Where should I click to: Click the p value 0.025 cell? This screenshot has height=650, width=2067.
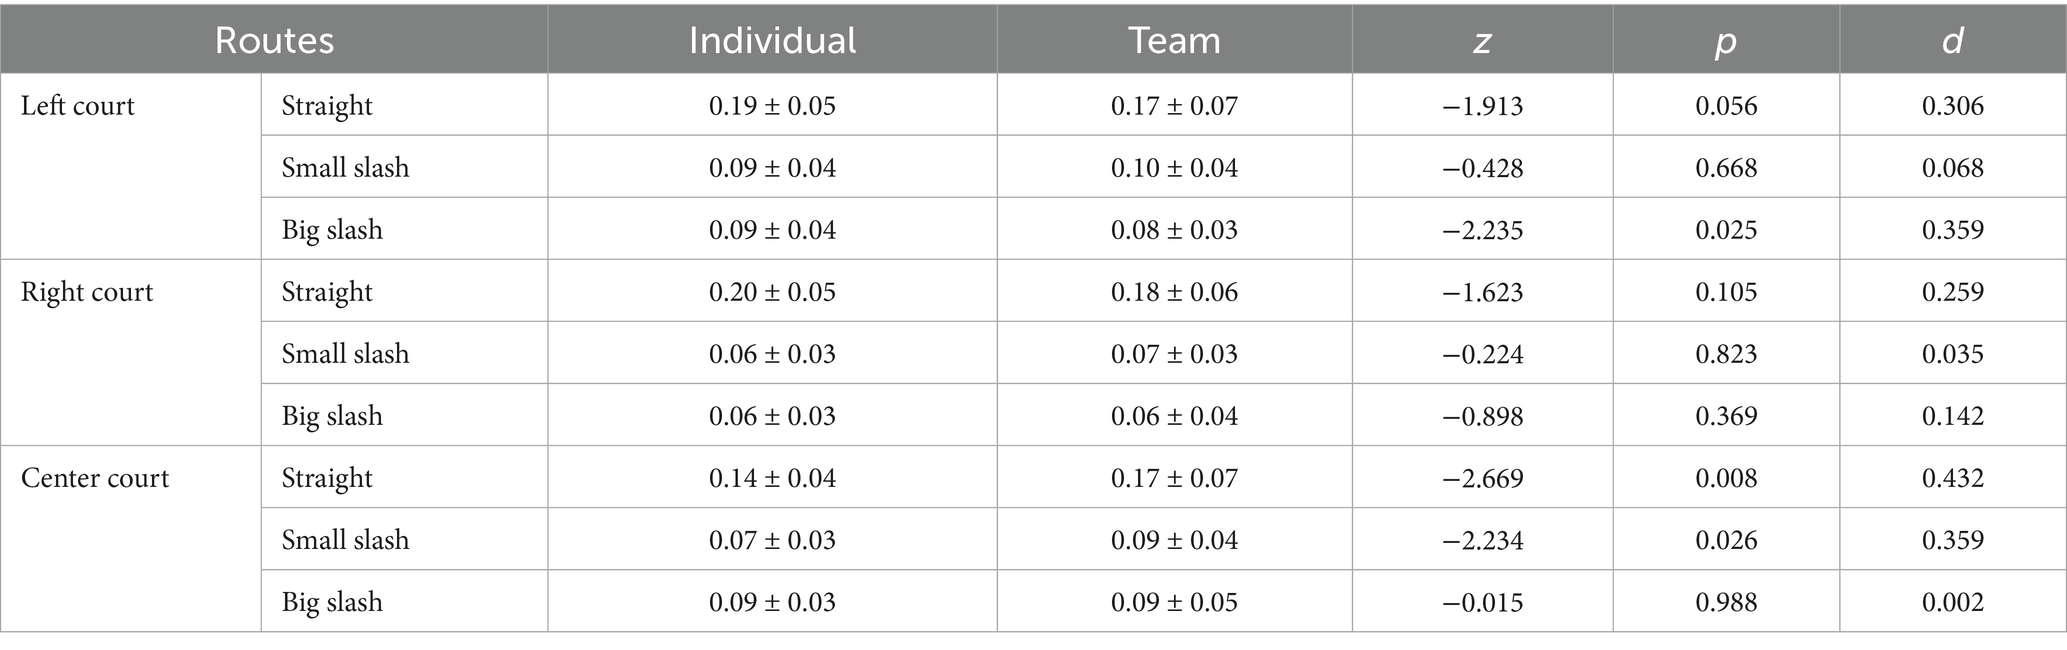[x=1726, y=230]
